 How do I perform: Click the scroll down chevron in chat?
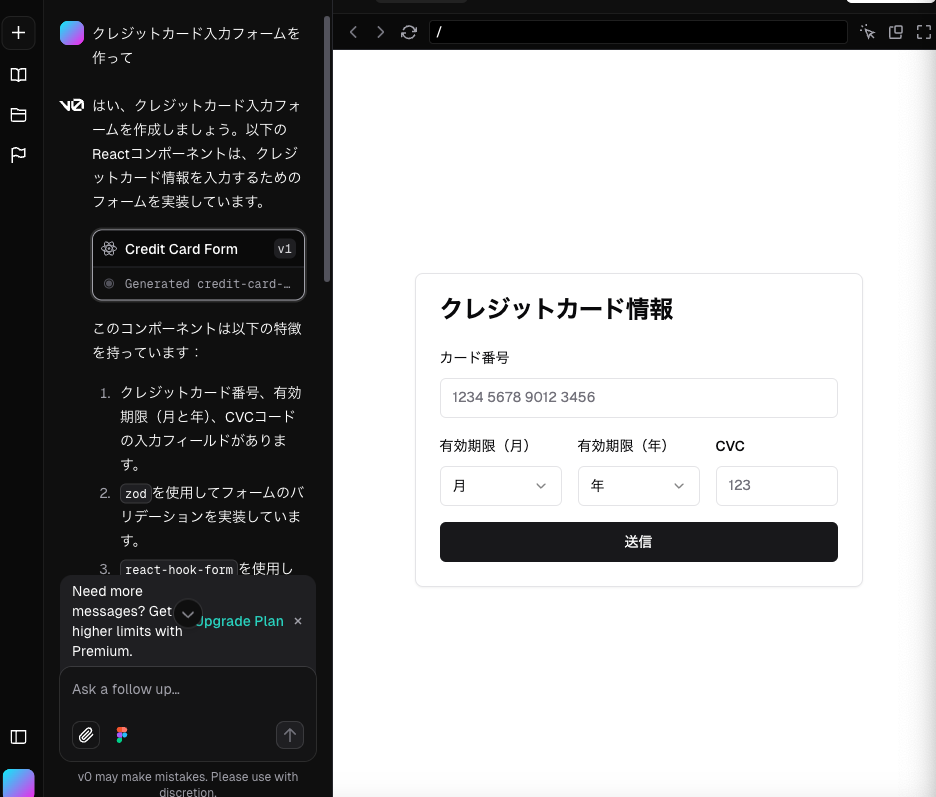click(188, 614)
